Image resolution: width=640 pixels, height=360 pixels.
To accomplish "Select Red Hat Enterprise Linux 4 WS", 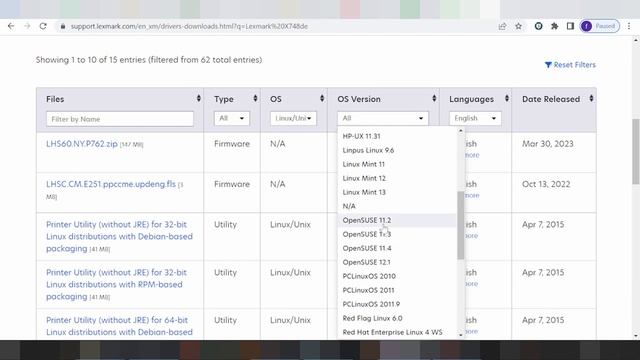I will point(397,332).
